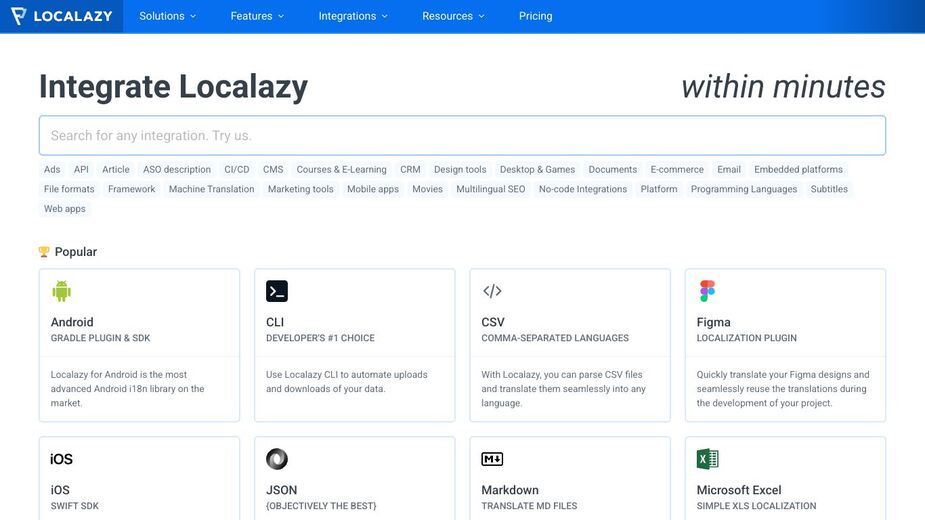Filter by CI/CD tag
The height and width of the screenshot is (520, 925).
[x=237, y=169]
